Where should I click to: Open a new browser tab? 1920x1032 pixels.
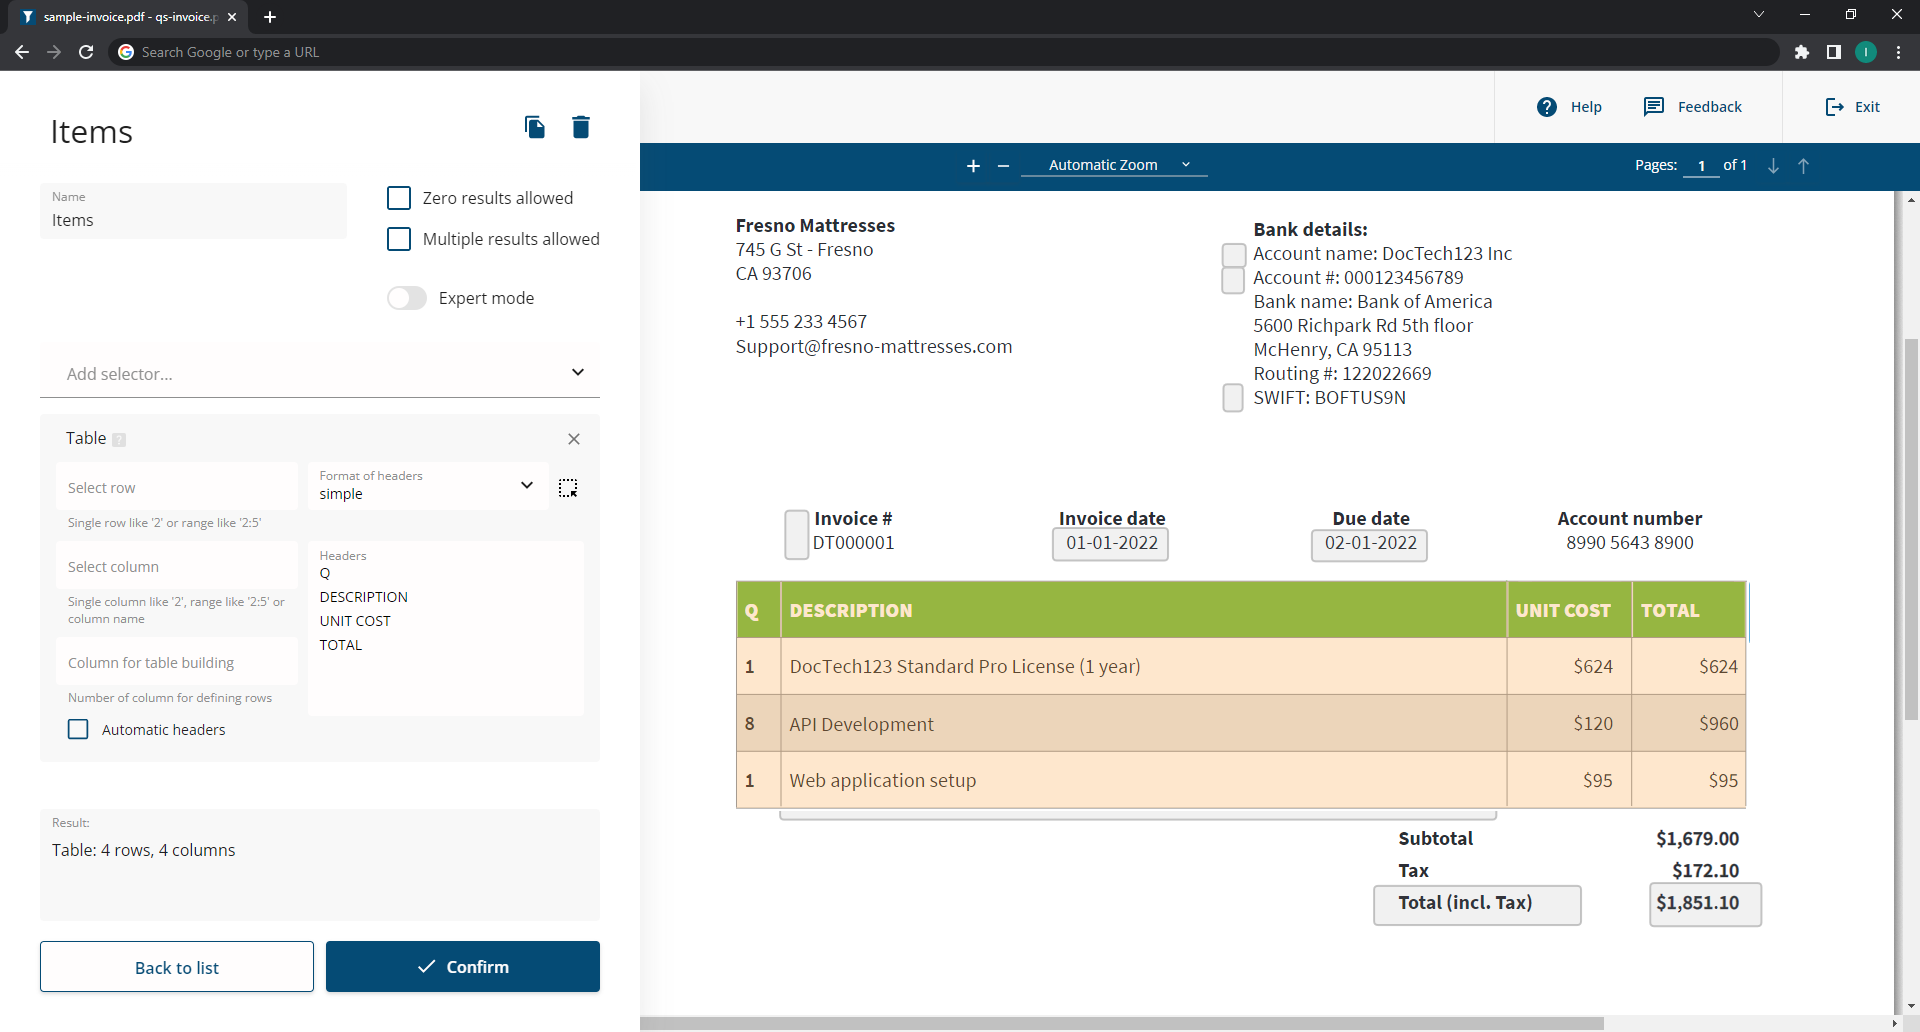(270, 17)
